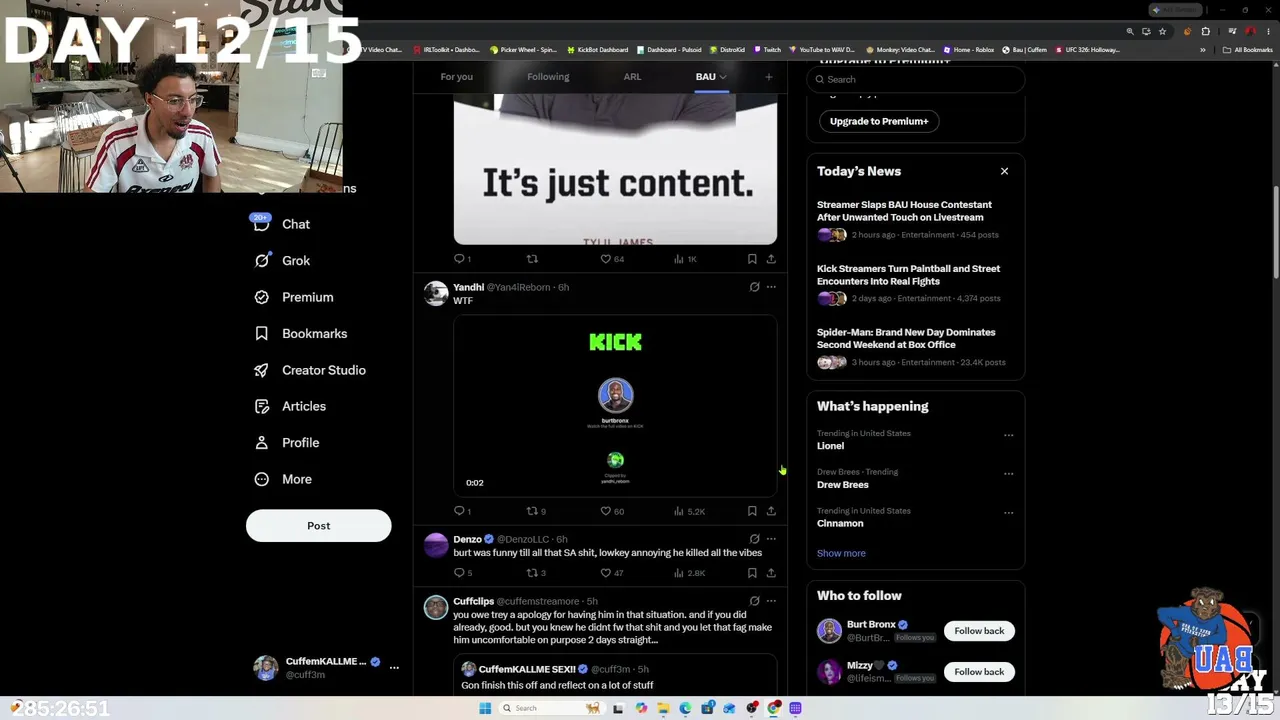Click Upgrade to Premium+
This screenshot has width=1280, height=720.
(x=879, y=121)
